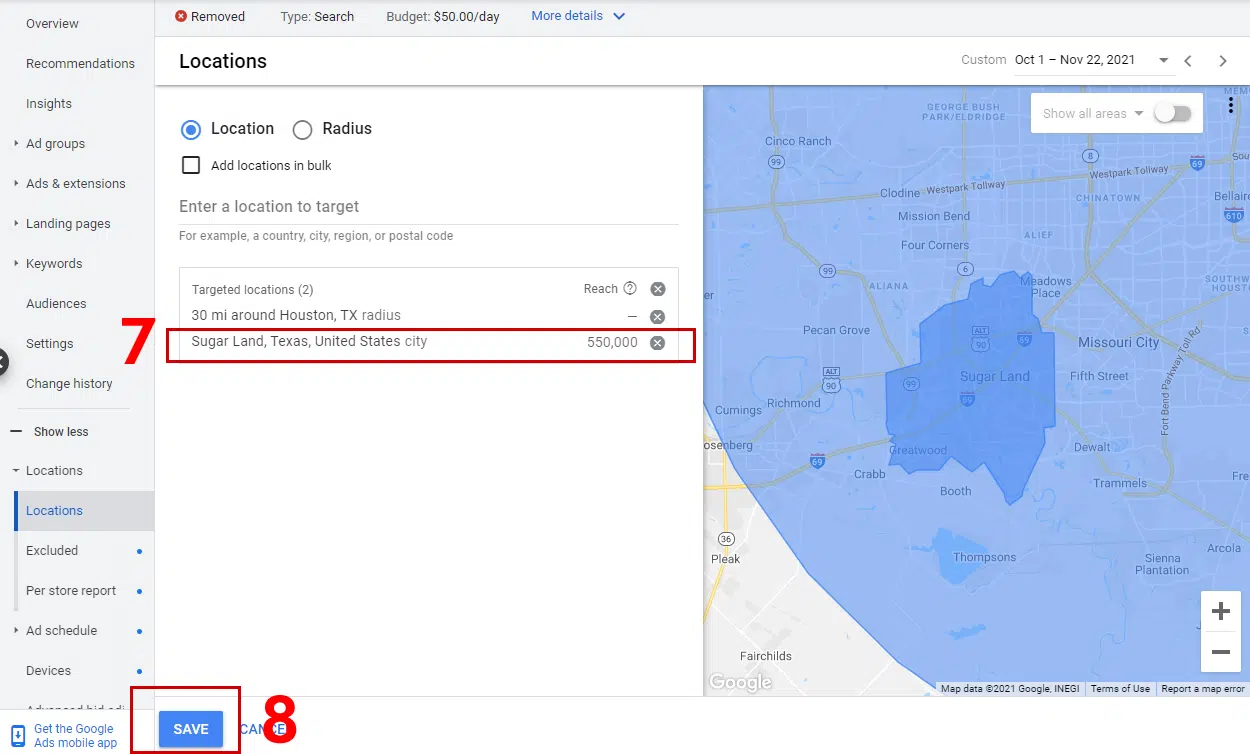Toggle the Show all areas switch

1173,113
